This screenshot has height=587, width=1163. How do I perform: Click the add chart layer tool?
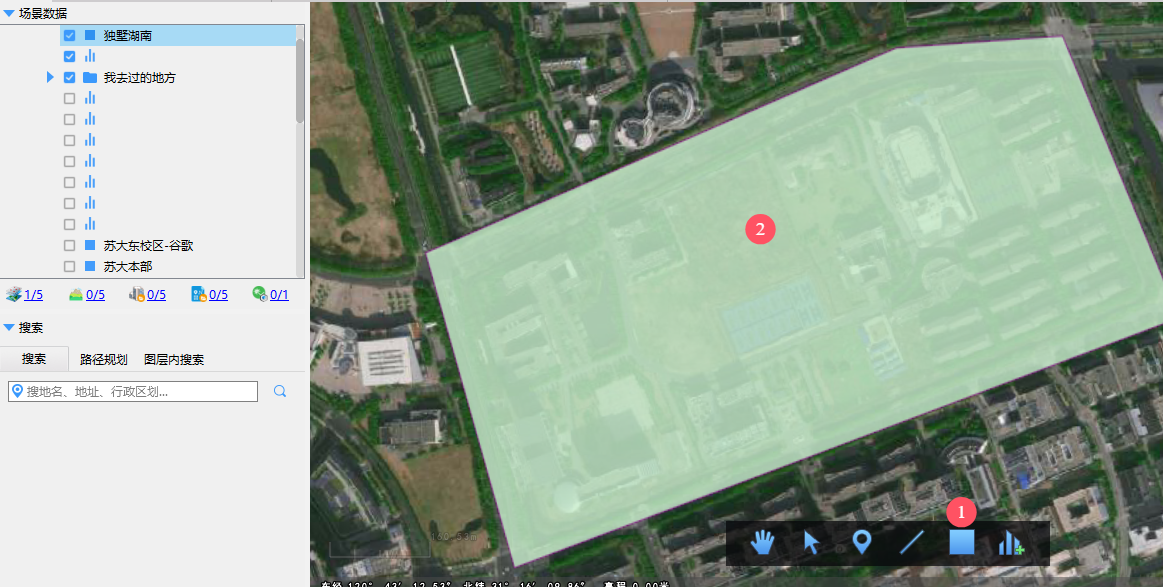pos(1012,543)
